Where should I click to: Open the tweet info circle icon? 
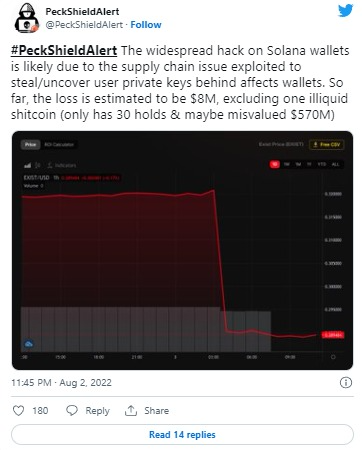pos(346,382)
